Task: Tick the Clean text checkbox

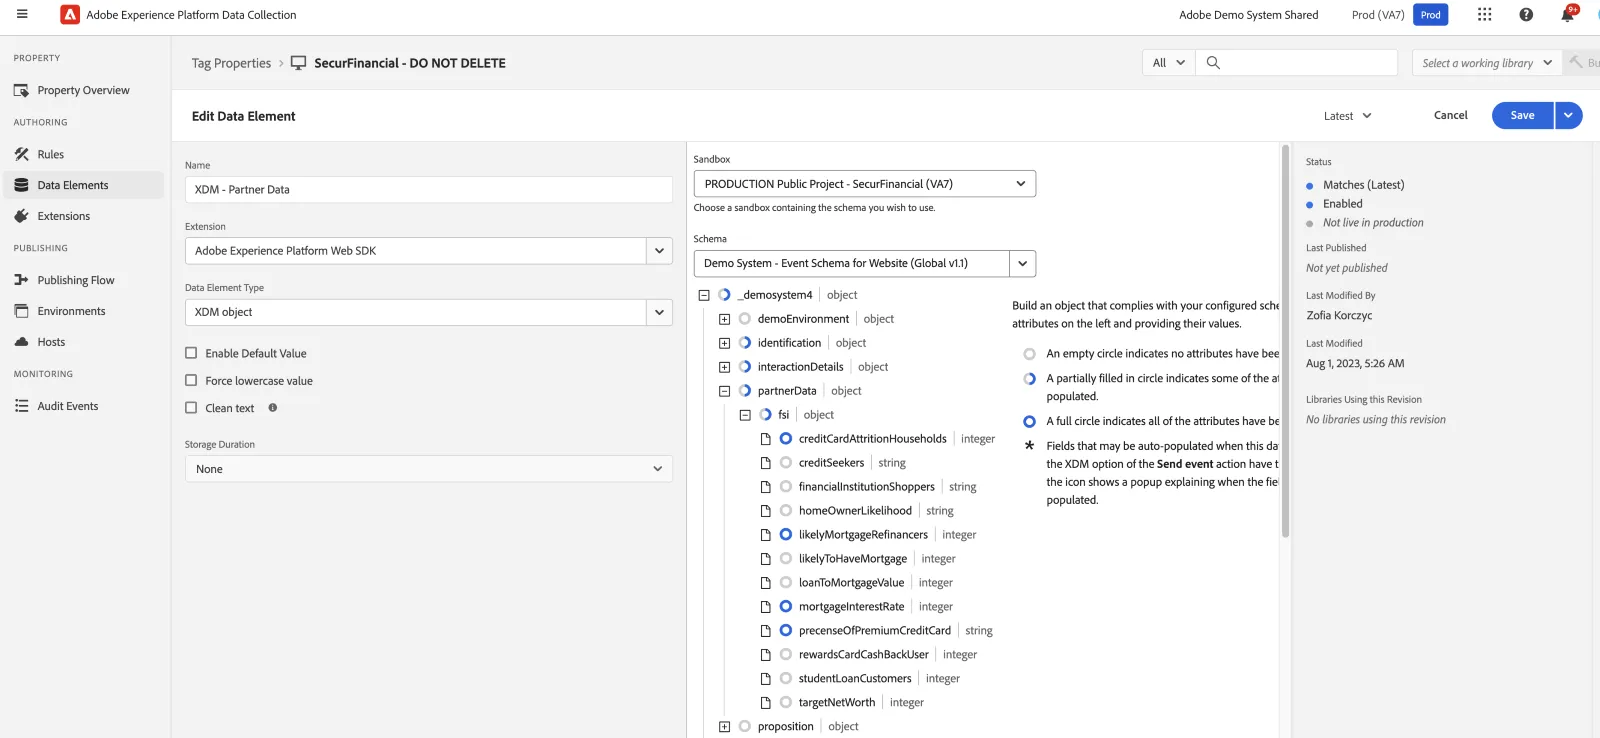Action: (191, 408)
